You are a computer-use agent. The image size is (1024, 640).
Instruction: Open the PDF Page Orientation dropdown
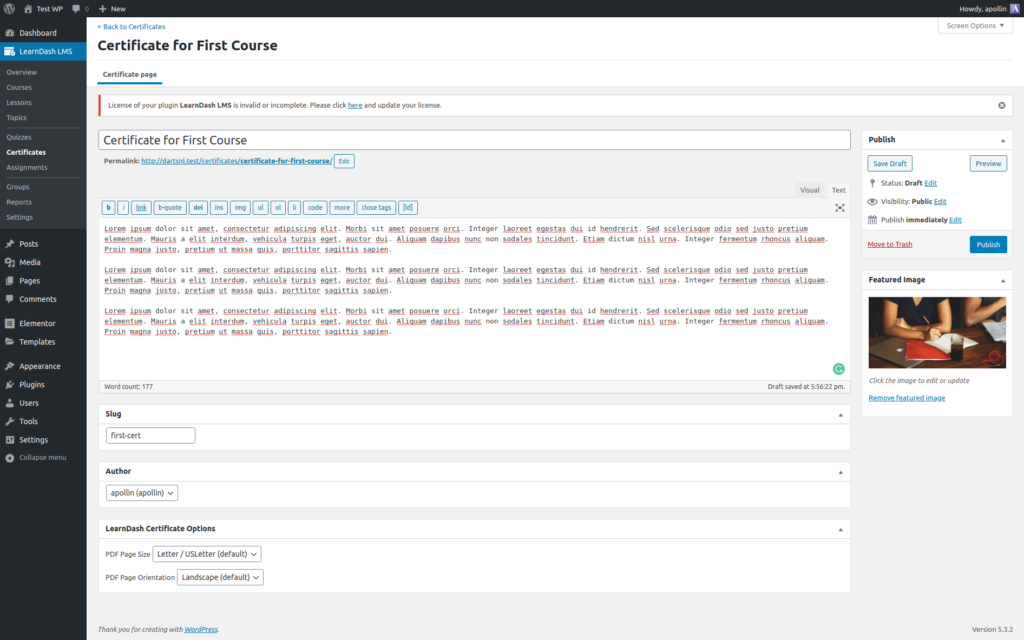pos(219,577)
